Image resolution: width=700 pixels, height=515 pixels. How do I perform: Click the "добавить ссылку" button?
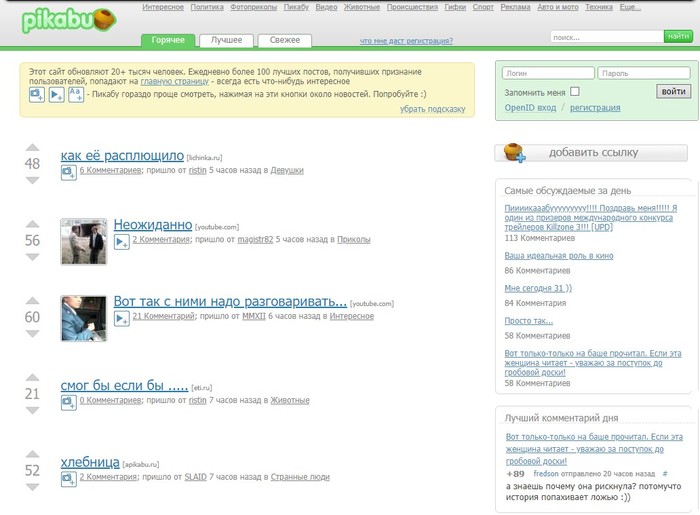point(592,153)
